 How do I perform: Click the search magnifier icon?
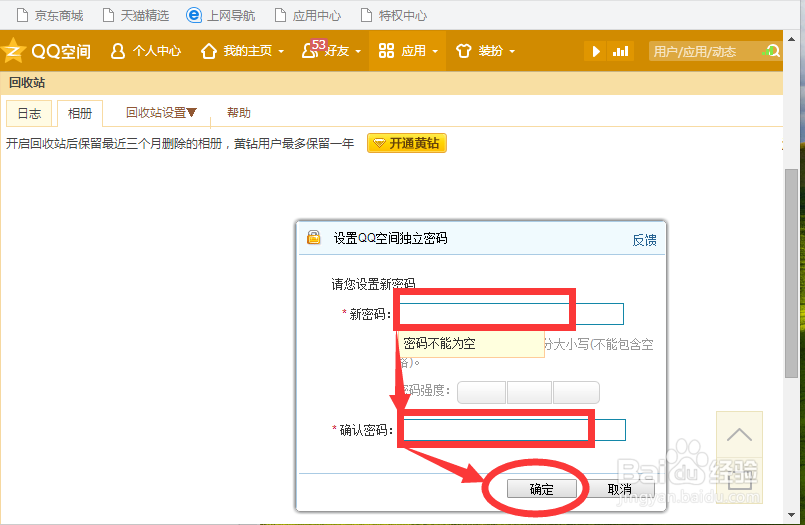(x=773, y=51)
